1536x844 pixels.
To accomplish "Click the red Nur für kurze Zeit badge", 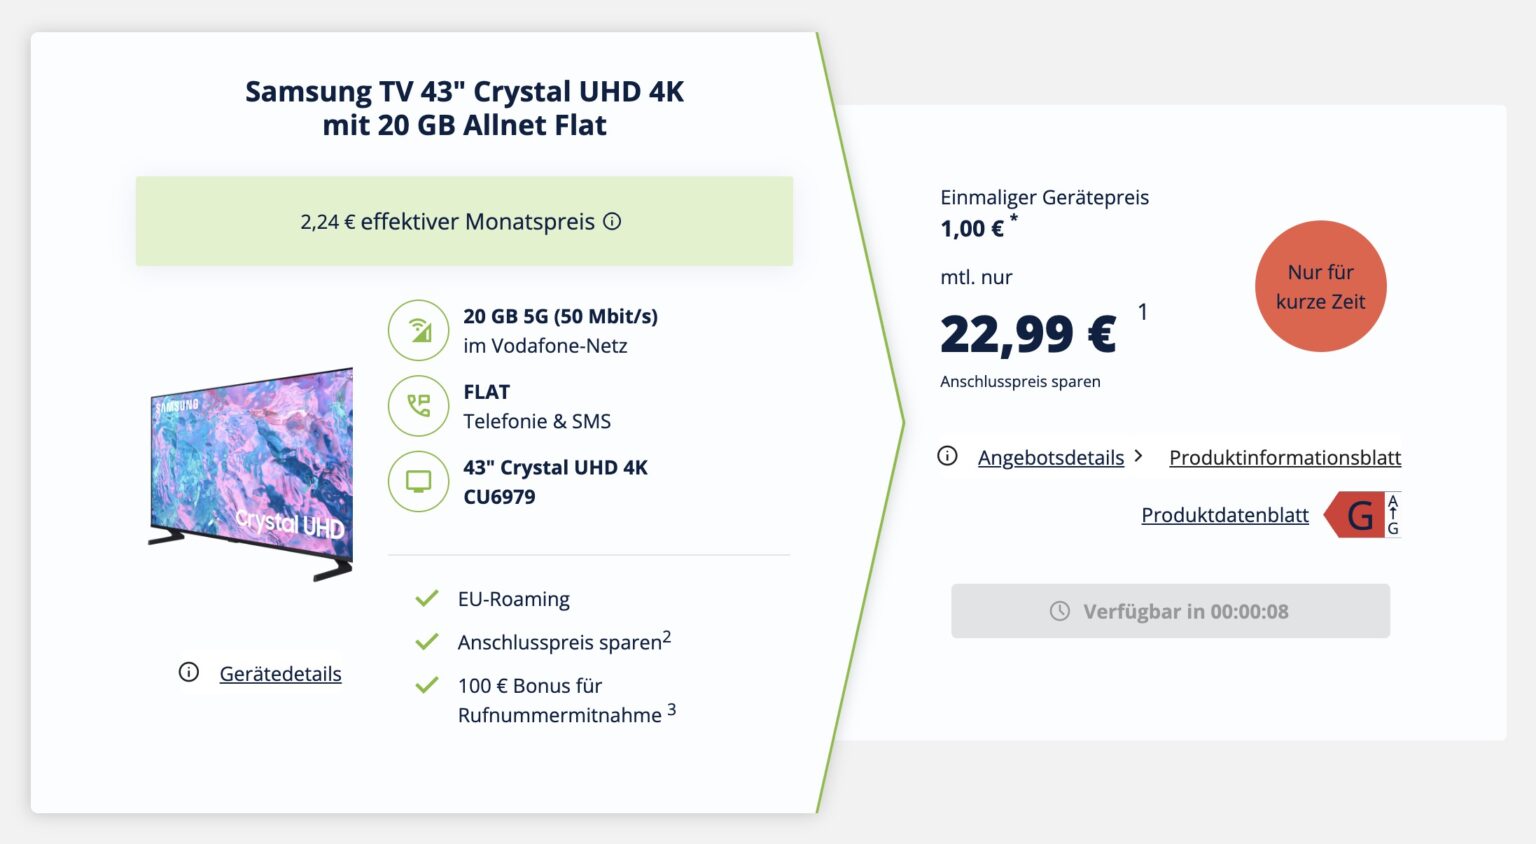I will tap(1321, 287).
